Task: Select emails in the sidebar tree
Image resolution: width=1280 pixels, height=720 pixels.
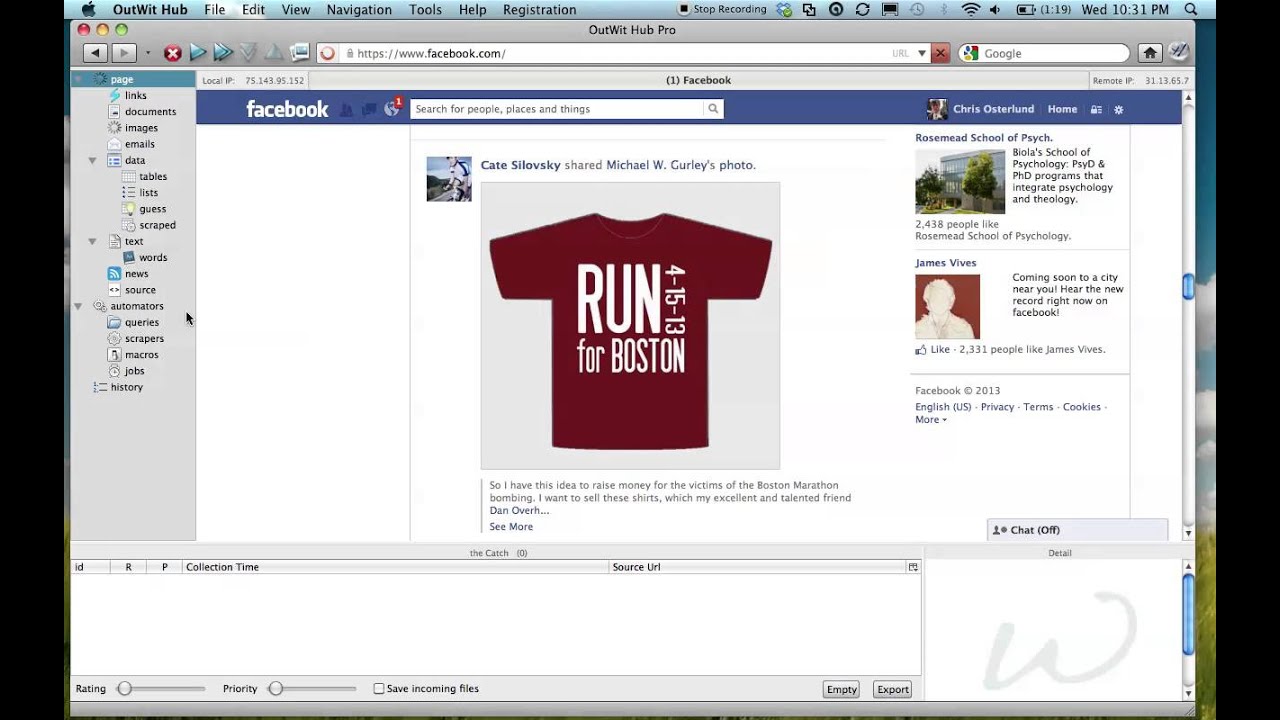Action: (x=140, y=144)
